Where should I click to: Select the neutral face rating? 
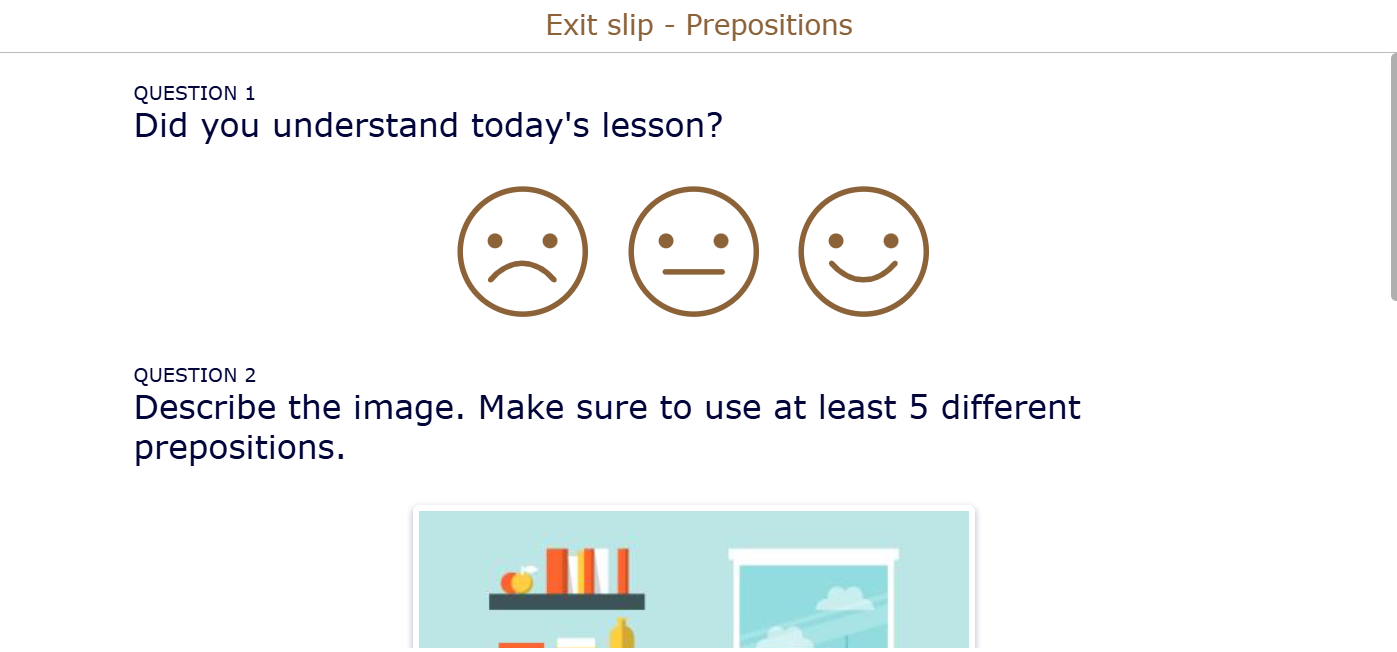tap(693, 251)
